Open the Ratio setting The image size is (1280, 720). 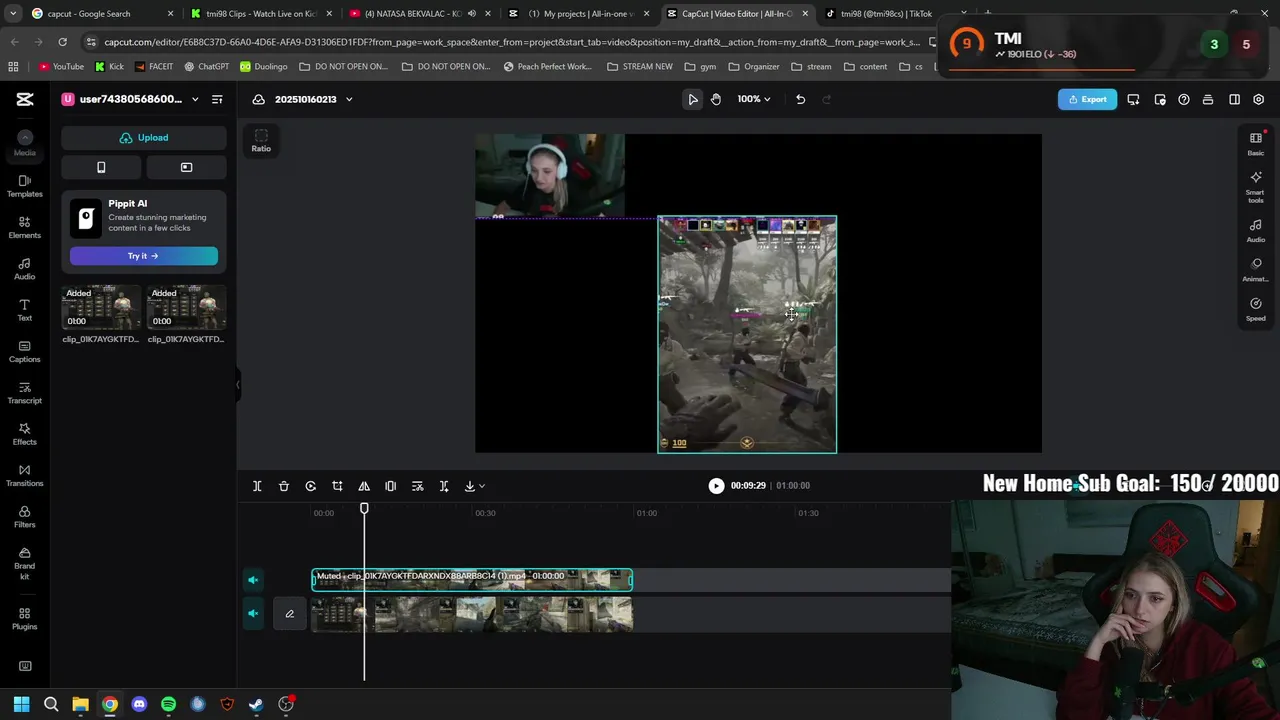coord(261,140)
